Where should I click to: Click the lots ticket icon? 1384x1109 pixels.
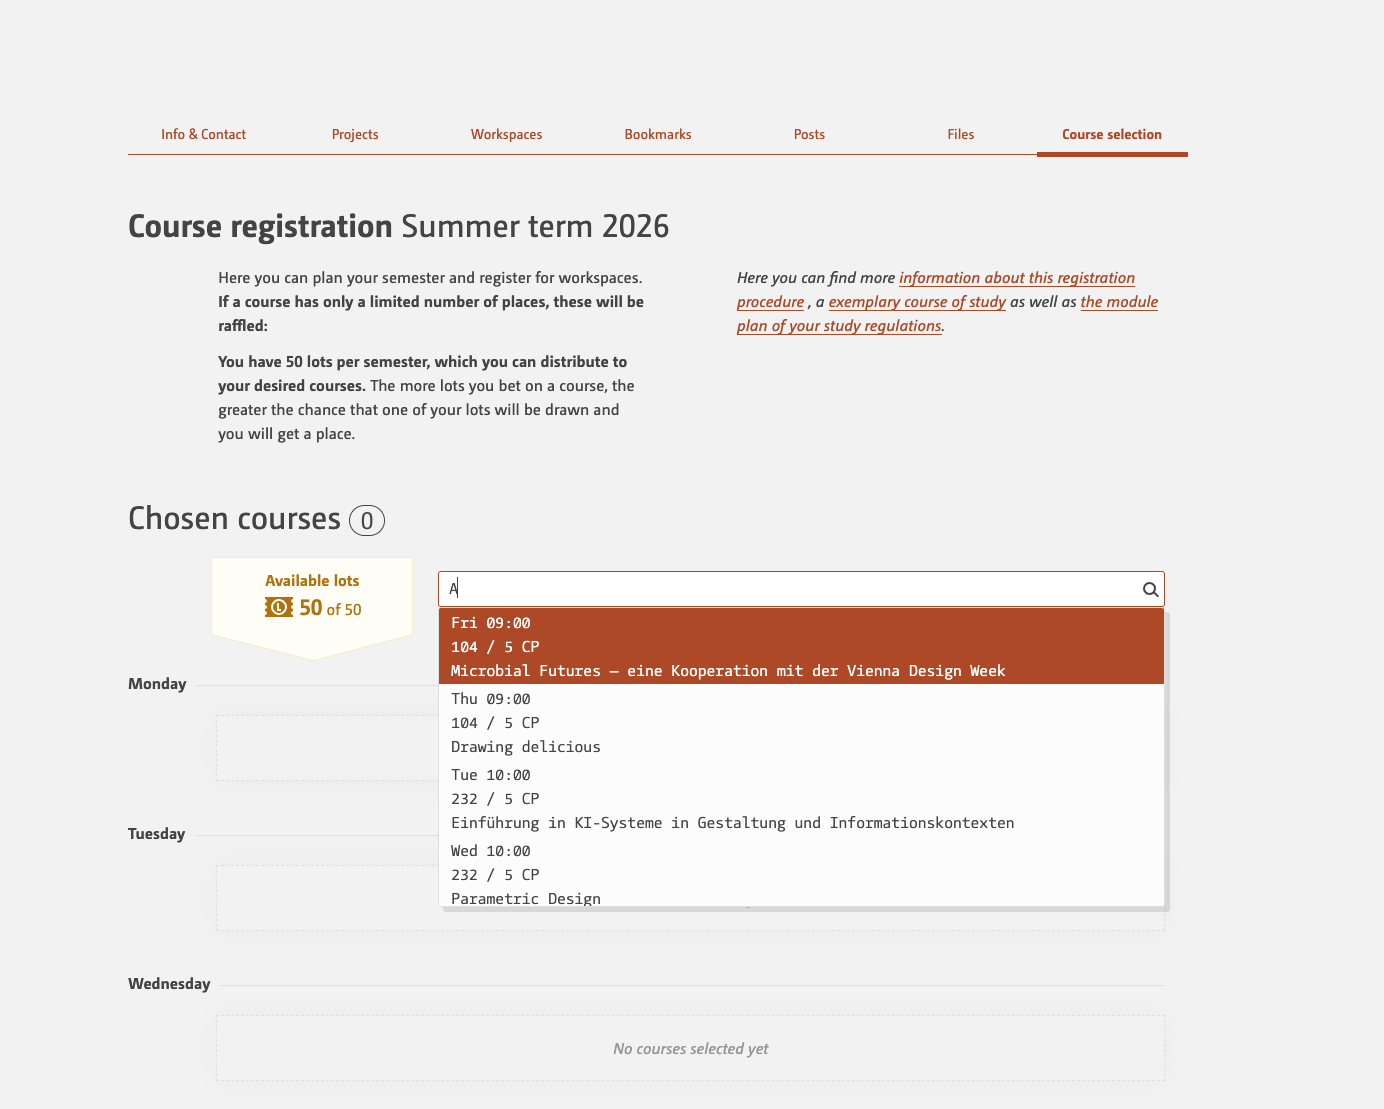pos(279,607)
